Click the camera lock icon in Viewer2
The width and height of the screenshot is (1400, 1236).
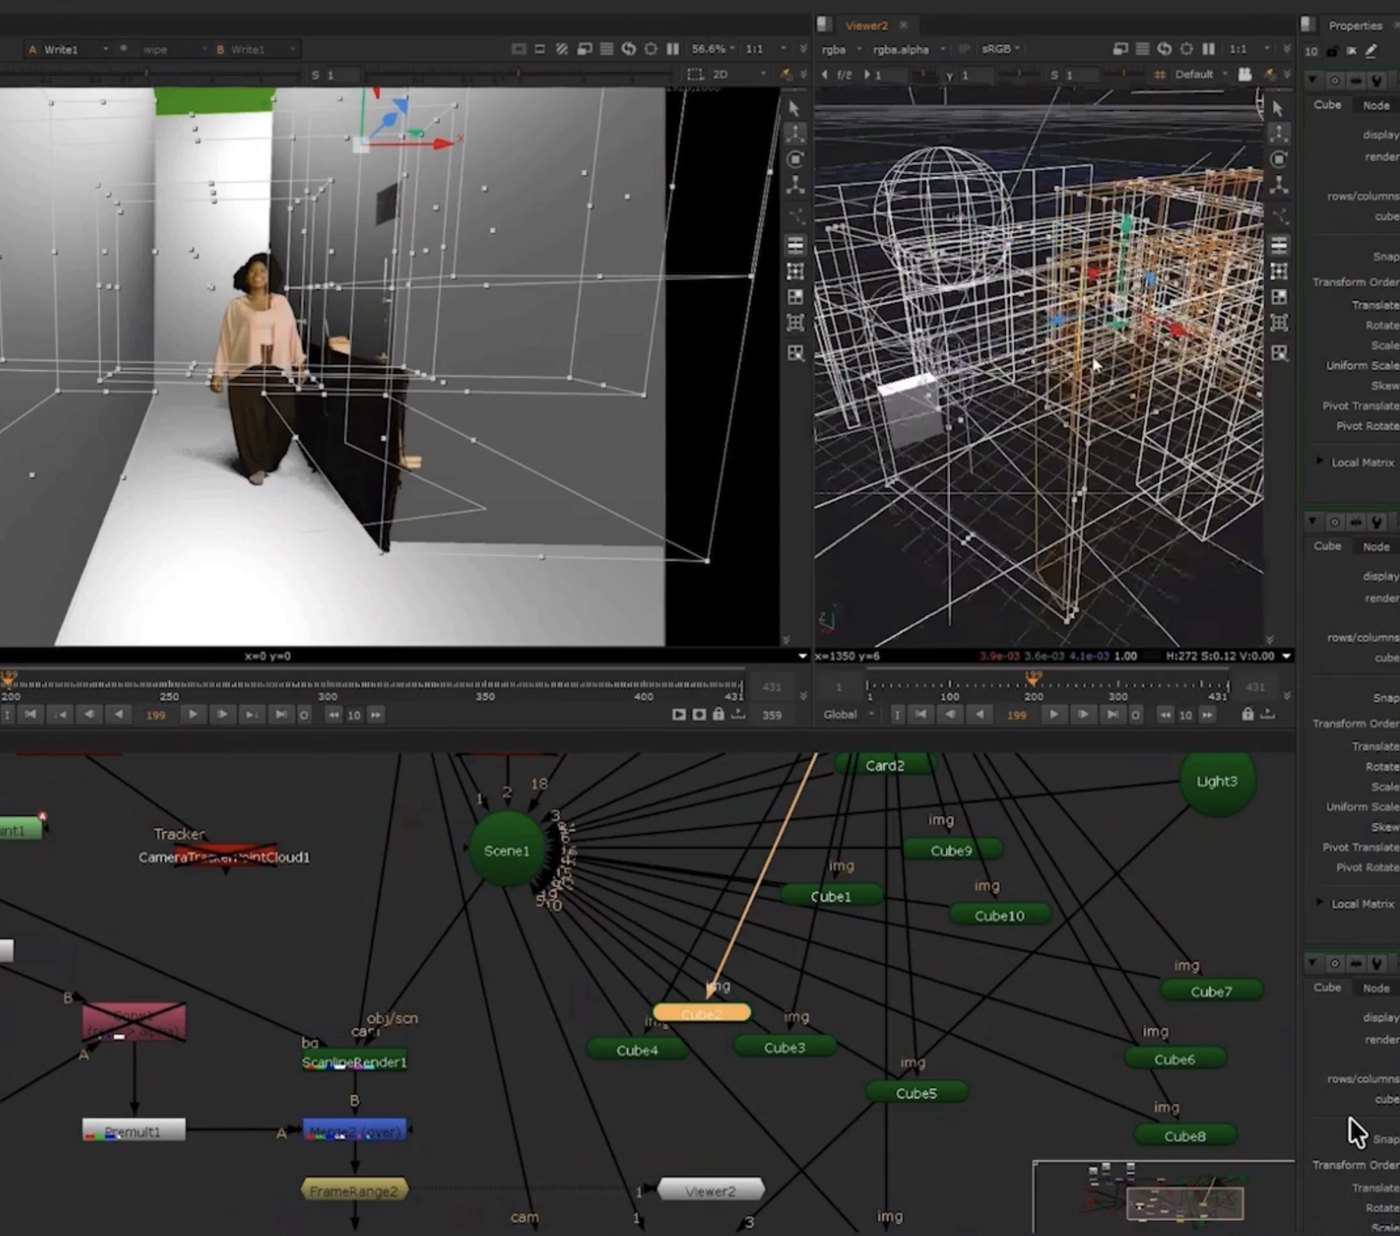[x=1244, y=75]
